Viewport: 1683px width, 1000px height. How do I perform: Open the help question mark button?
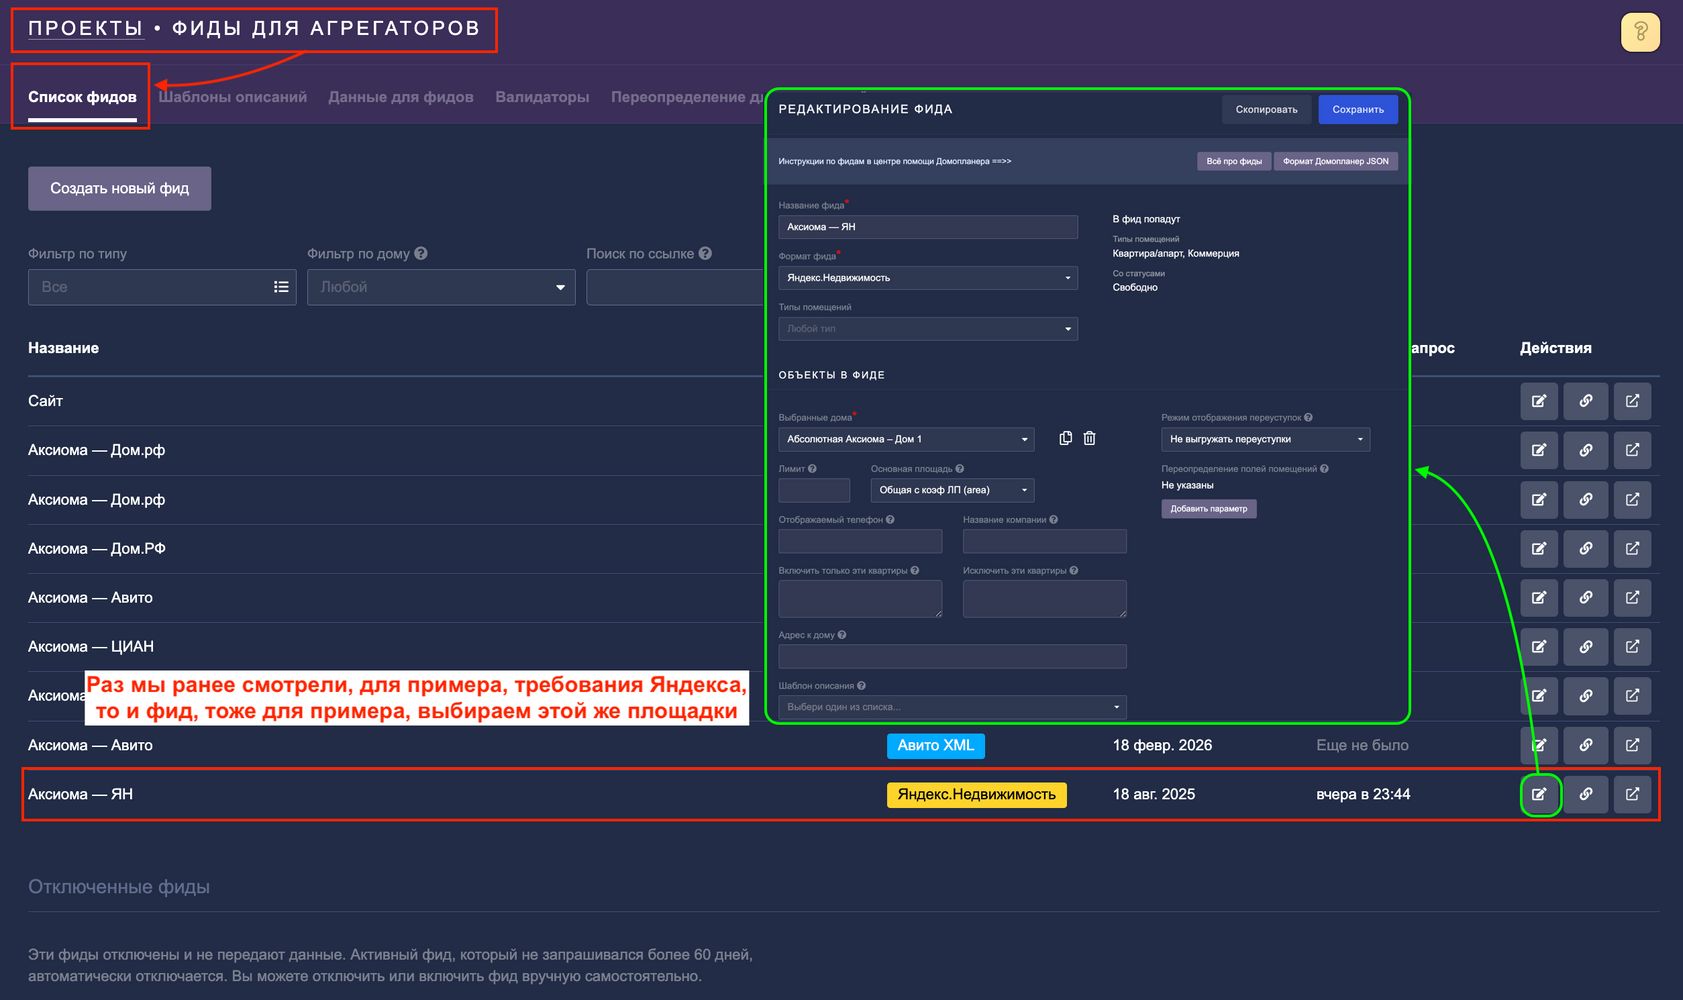[x=1640, y=33]
